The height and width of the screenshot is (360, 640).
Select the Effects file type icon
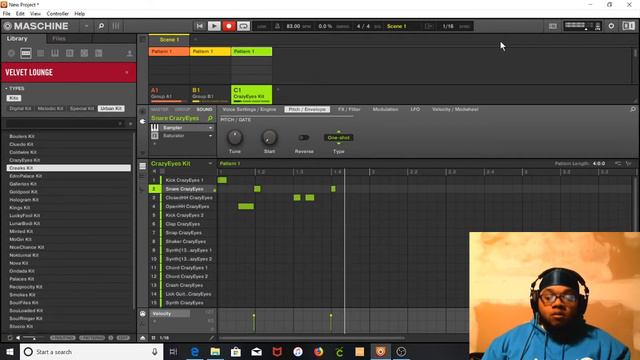69,53
